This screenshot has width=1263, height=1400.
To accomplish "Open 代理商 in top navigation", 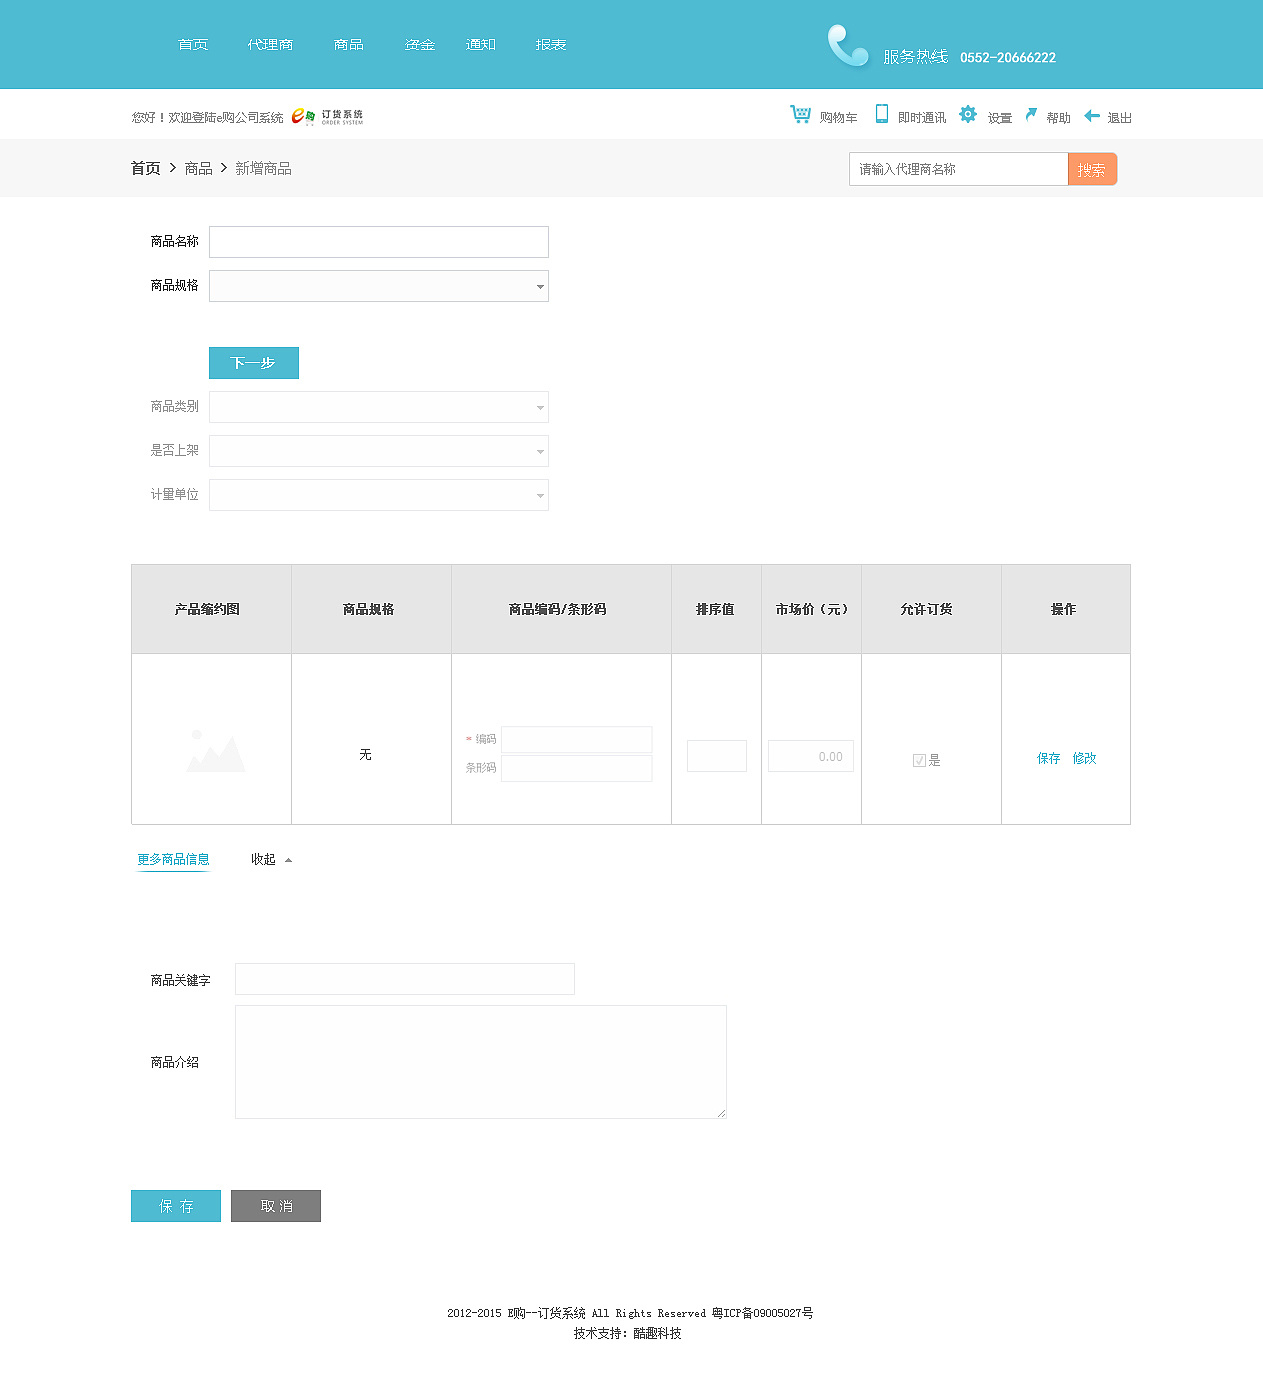I will pyautogui.click(x=270, y=44).
